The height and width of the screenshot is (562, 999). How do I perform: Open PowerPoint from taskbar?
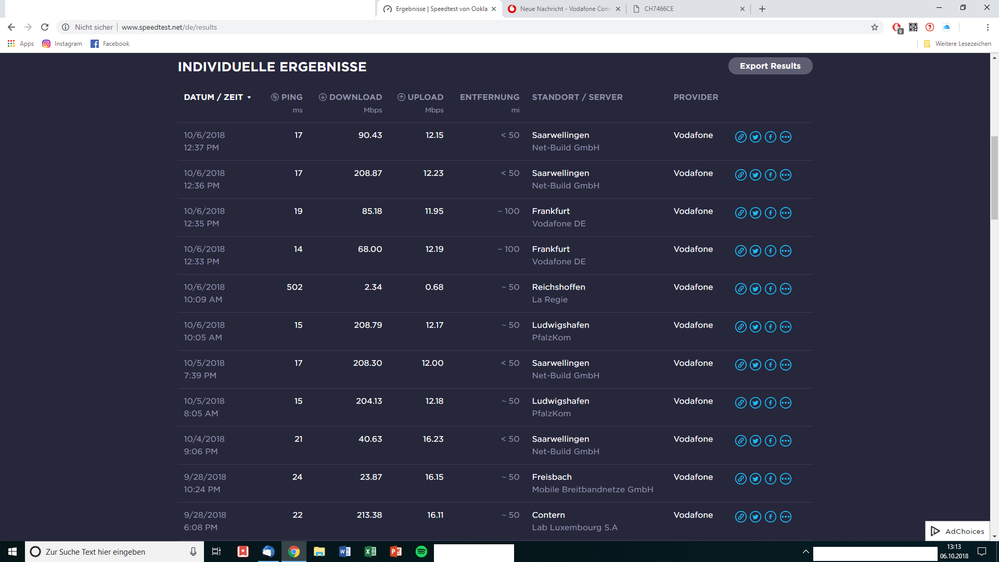396,552
